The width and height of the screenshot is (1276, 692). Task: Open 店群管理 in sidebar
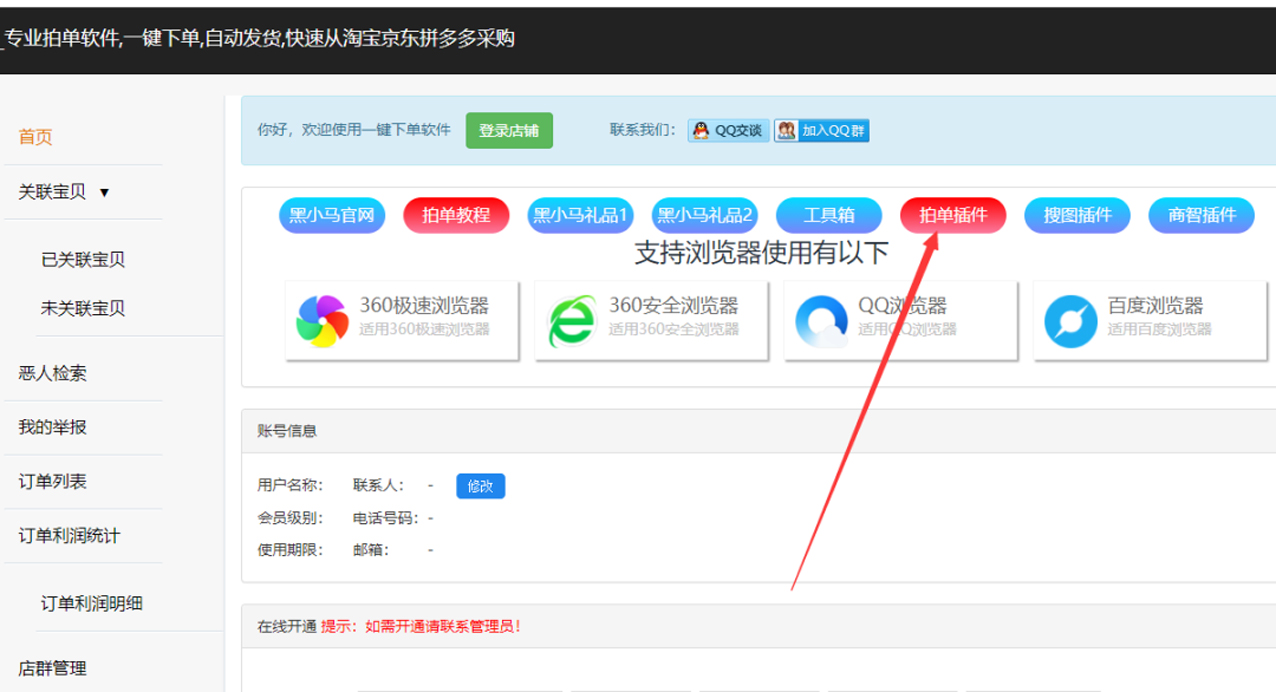[x=53, y=668]
